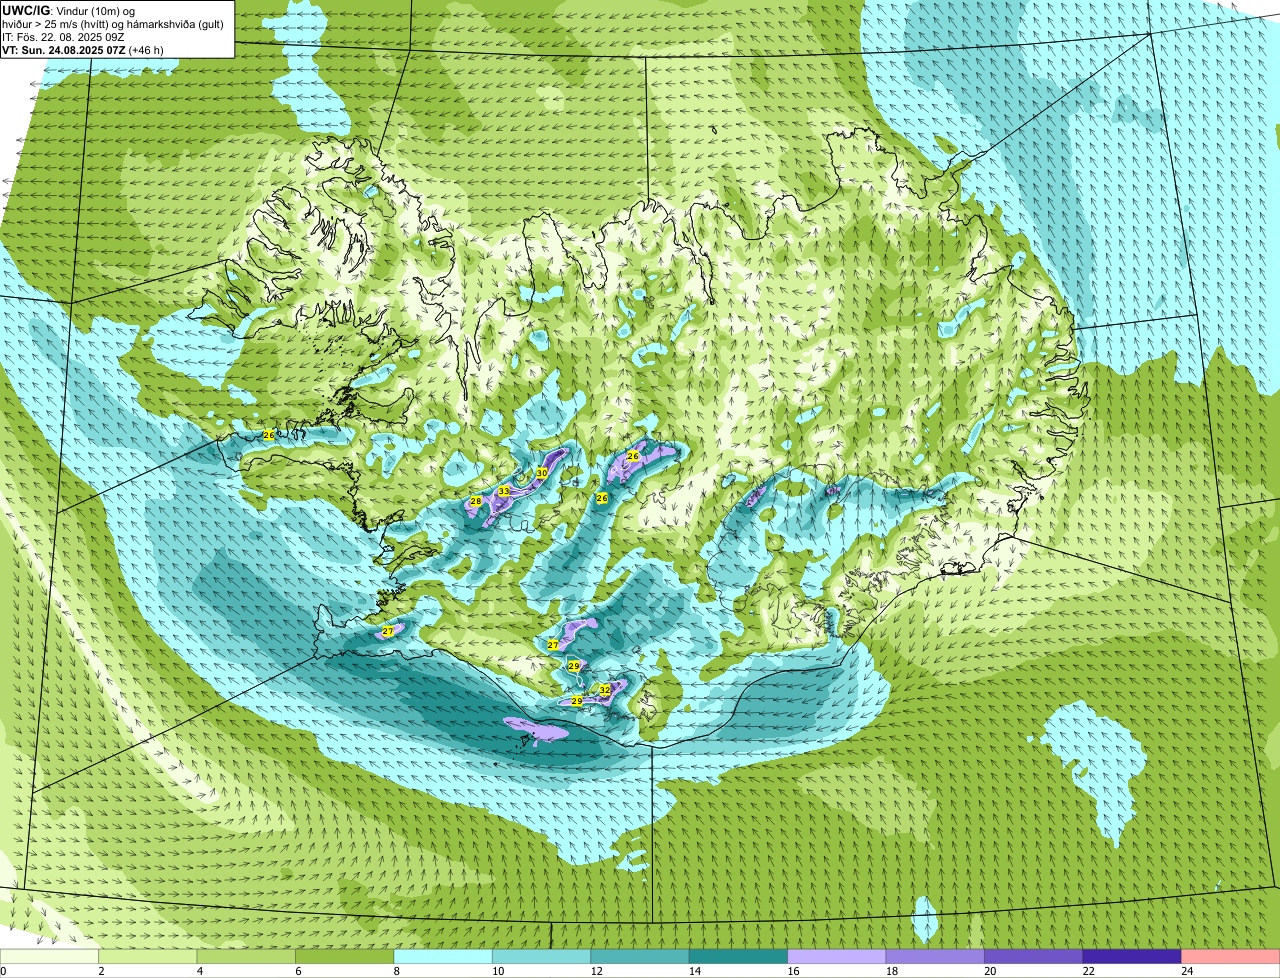
Task: Click the 20–22 m/s legend color segment
Action: (x=1034, y=957)
